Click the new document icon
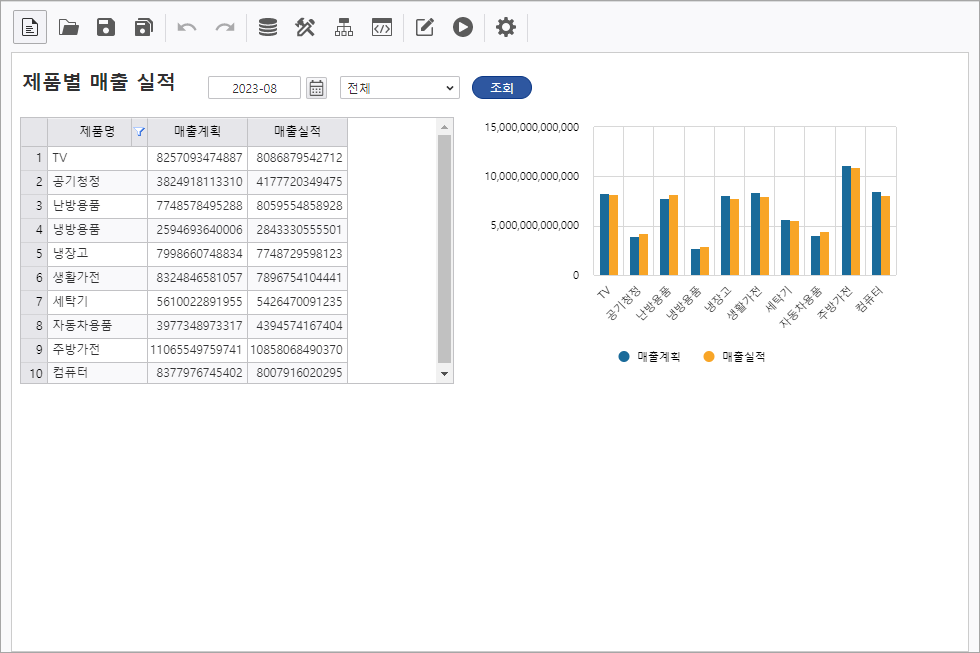This screenshot has width=980, height=653. click(30, 27)
